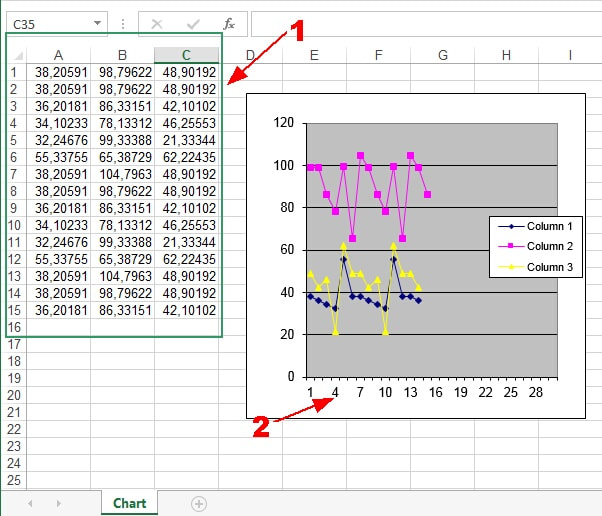Select the Column 1 legend entry
Image resolution: width=602 pixels, height=516 pixels.
535,226
